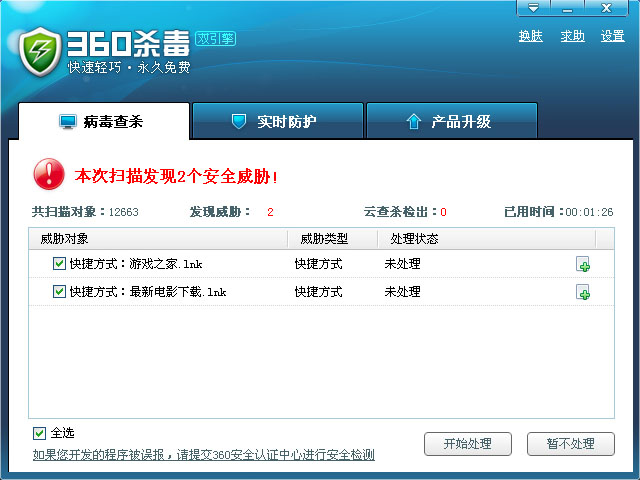Viewport: 640px width, 480px height.
Task: Click the headline 本次扫描发现2个安全威胁!
Action: (x=176, y=176)
